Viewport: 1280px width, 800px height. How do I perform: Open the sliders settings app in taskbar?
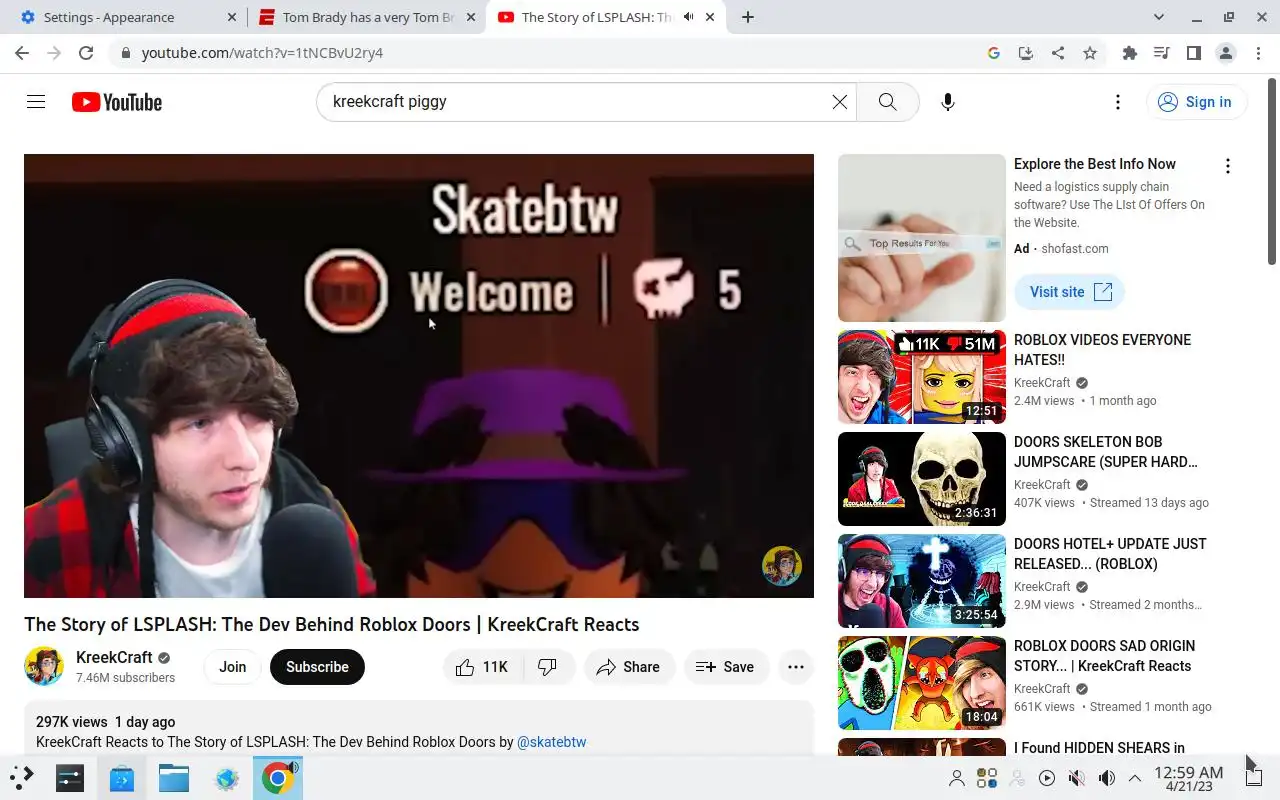[70, 778]
